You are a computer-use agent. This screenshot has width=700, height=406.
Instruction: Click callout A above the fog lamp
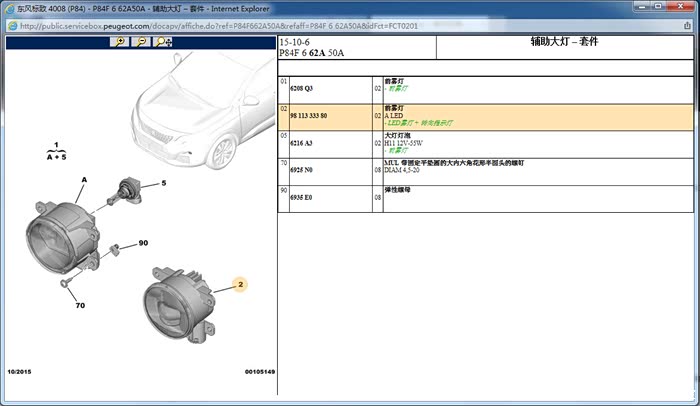pos(84,180)
